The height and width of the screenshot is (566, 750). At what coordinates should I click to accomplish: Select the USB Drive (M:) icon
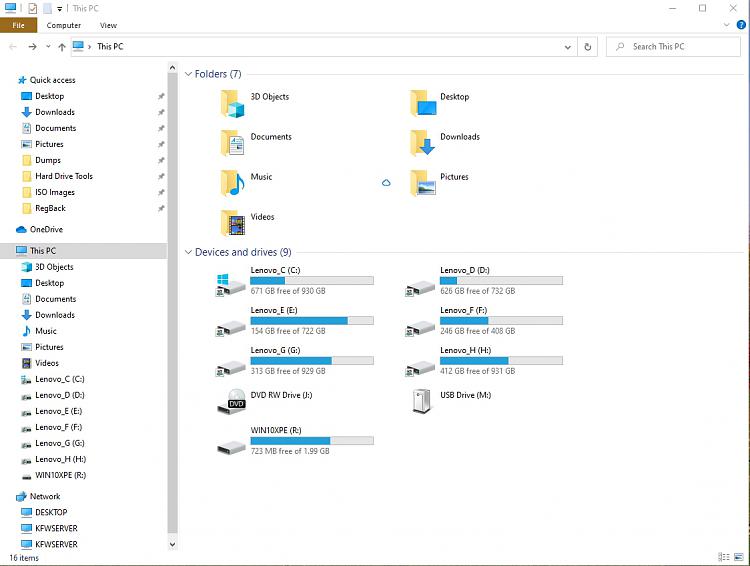(x=421, y=401)
